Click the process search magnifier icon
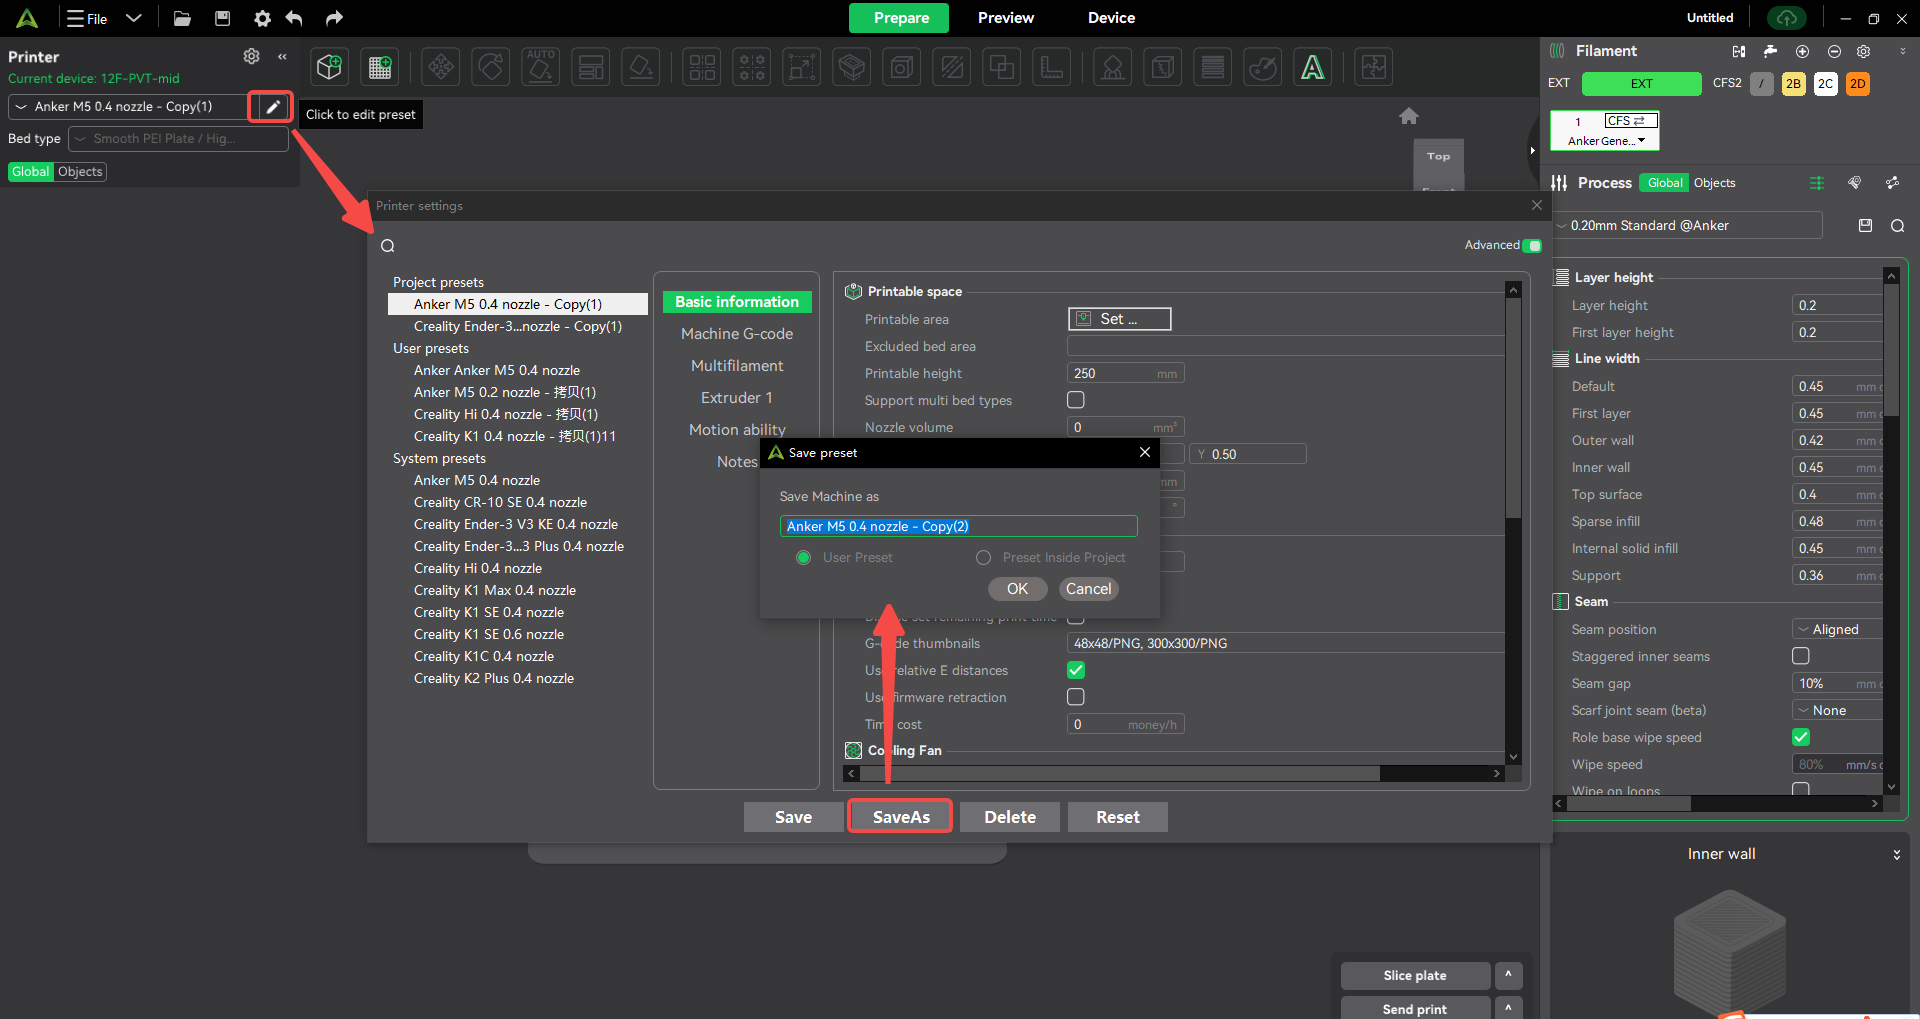The image size is (1920, 1019). pos(1897,226)
